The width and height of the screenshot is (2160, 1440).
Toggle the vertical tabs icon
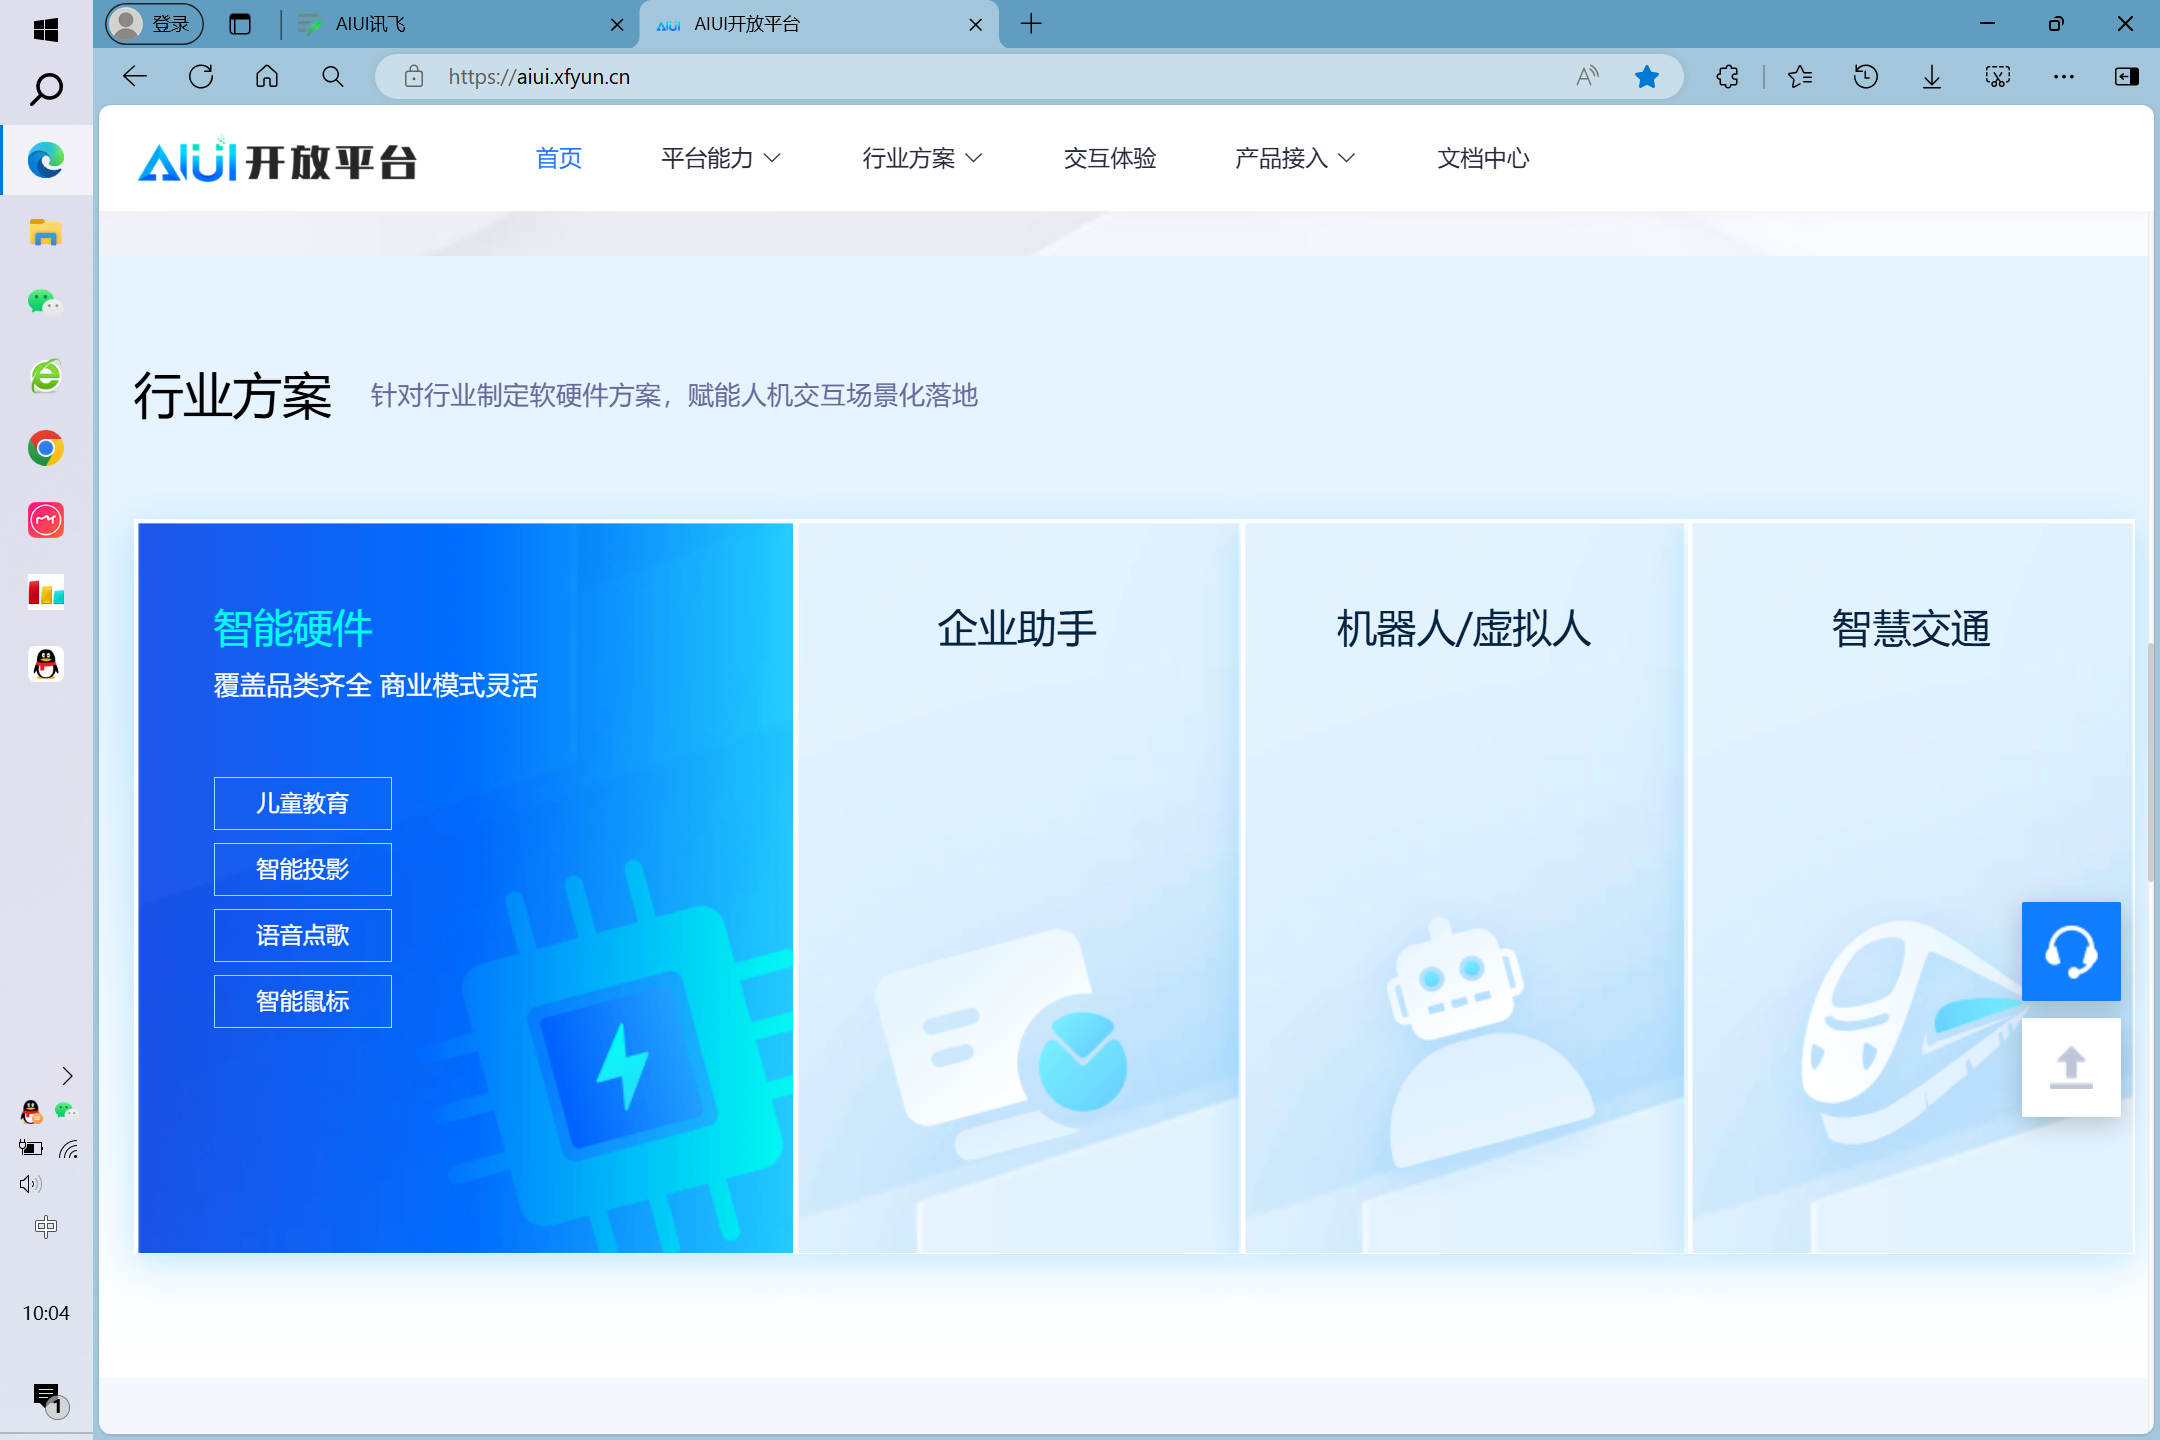click(x=240, y=24)
